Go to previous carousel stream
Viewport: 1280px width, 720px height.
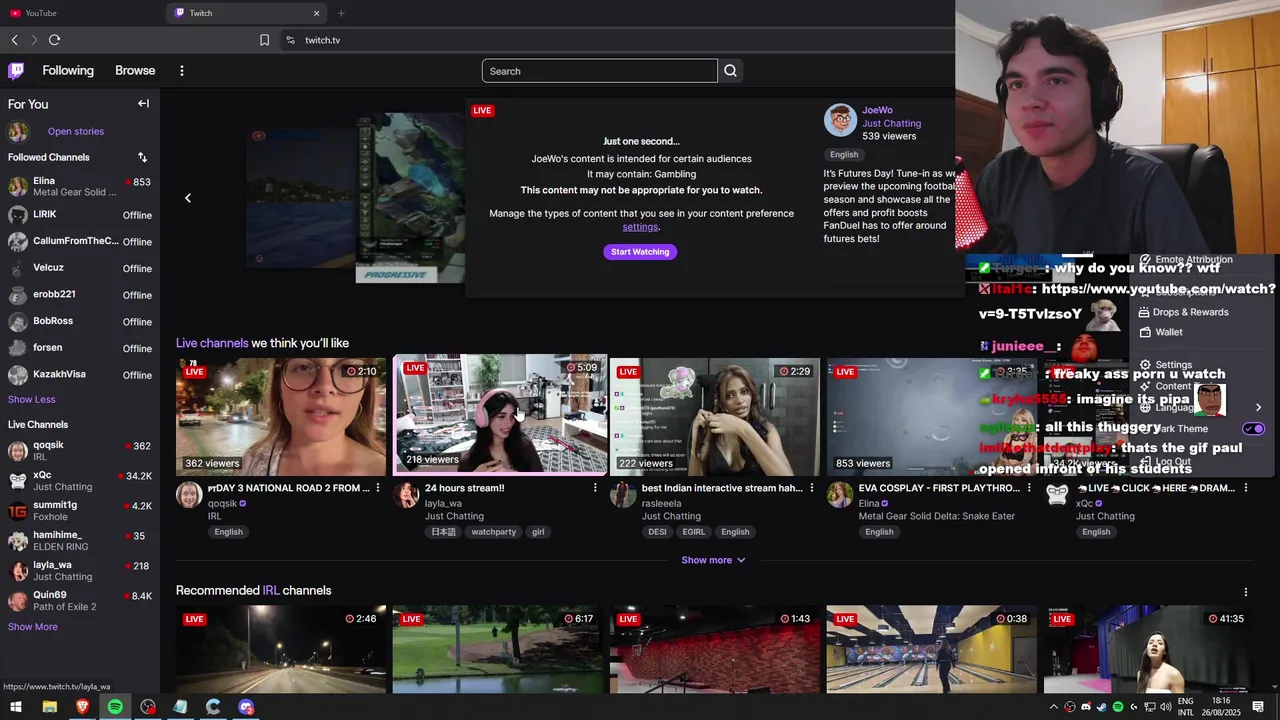187,198
